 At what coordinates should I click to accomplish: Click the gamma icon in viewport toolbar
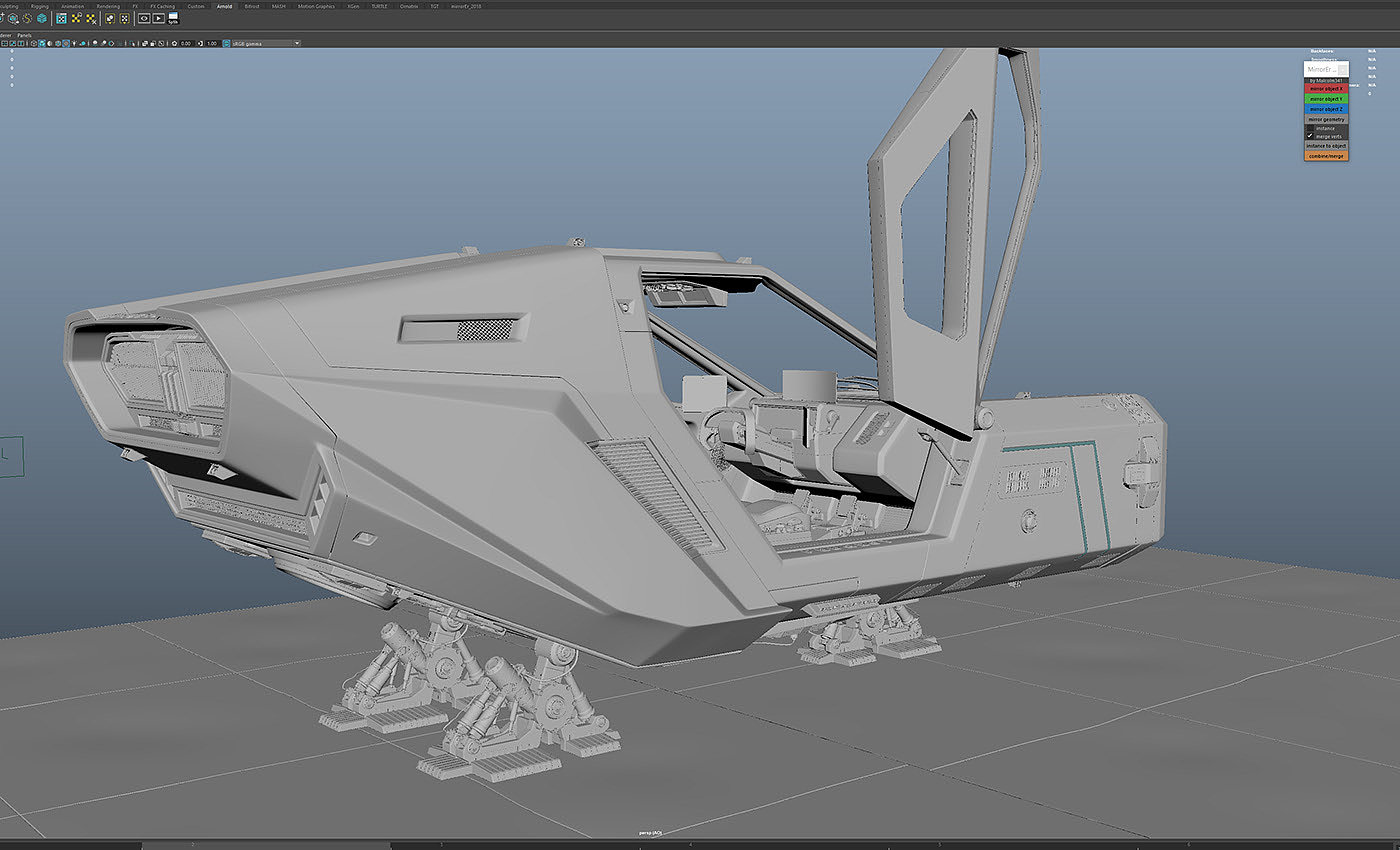[x=200, y=43]
